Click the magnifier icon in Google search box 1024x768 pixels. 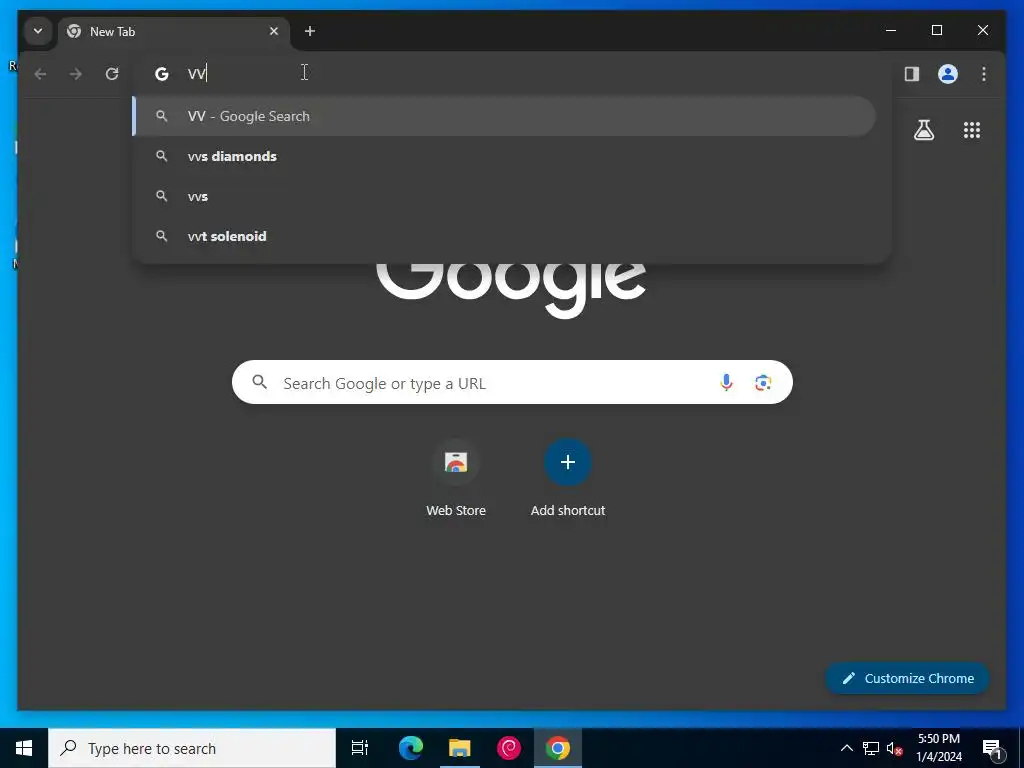point(260,382)
